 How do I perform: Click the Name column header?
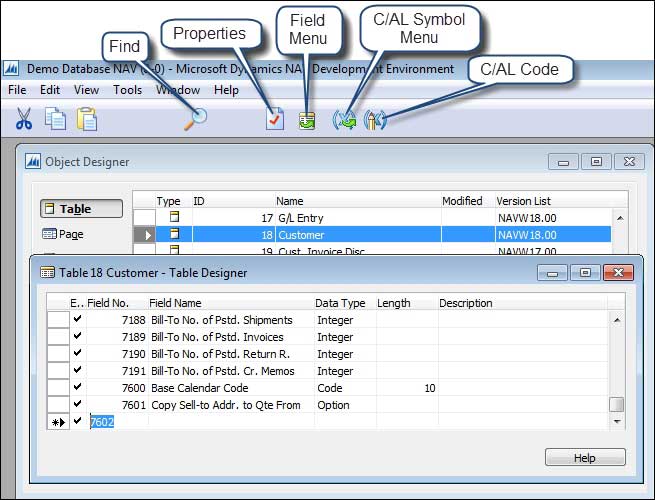tap(289, 201)
